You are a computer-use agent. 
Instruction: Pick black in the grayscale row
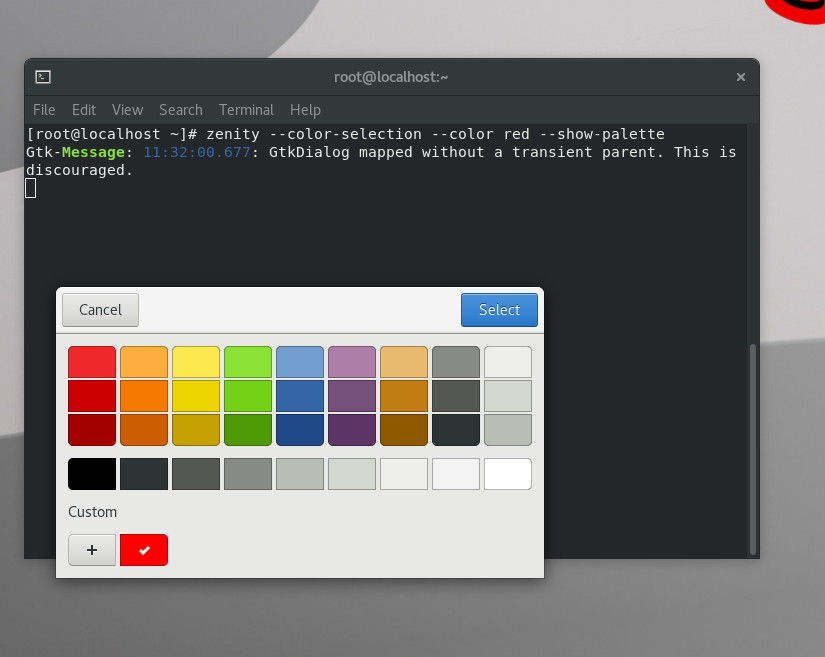pyautogui.click(x=92, y=474)
